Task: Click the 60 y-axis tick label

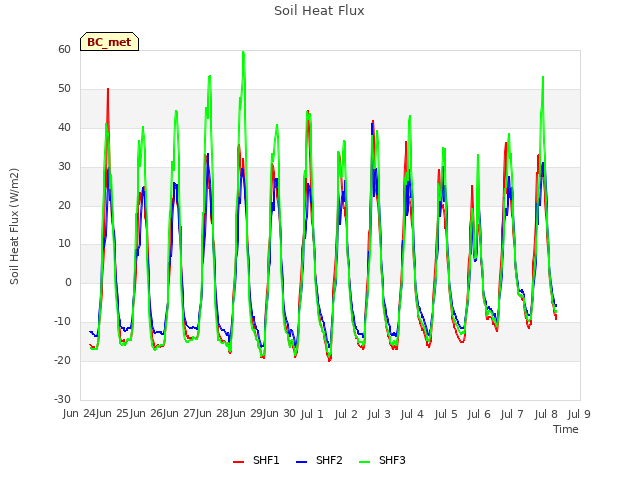Action: click(x=64, y=49)
